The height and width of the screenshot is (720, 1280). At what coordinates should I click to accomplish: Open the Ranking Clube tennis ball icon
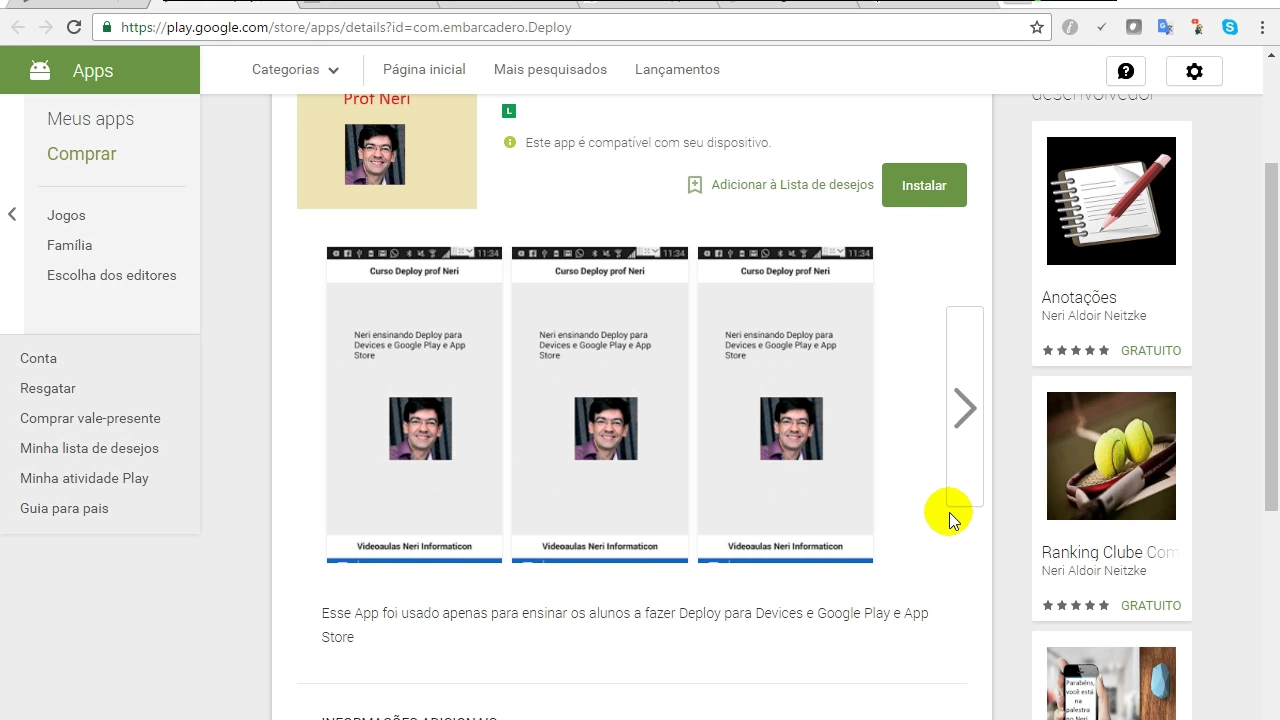point(1111,456)
